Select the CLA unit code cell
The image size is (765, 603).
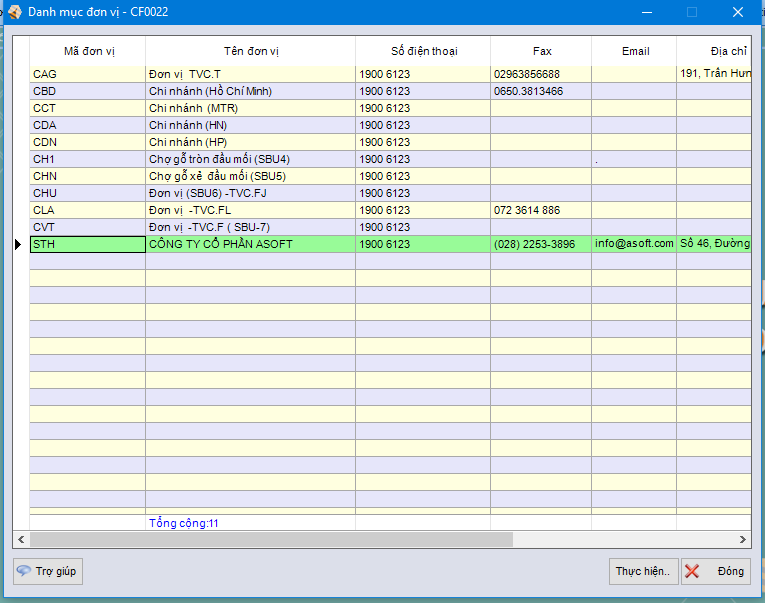click(88, 210)
